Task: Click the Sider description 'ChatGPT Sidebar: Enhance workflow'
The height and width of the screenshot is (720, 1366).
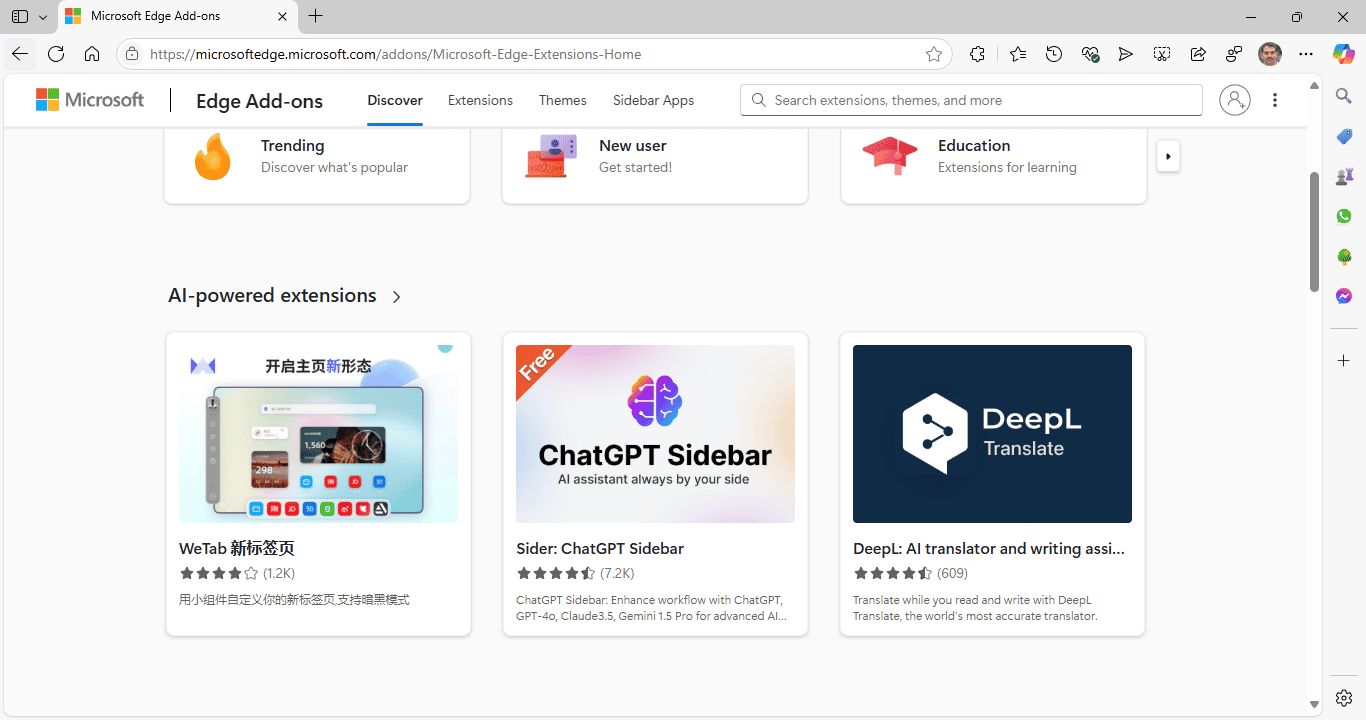Action: [x=651, y=608]
